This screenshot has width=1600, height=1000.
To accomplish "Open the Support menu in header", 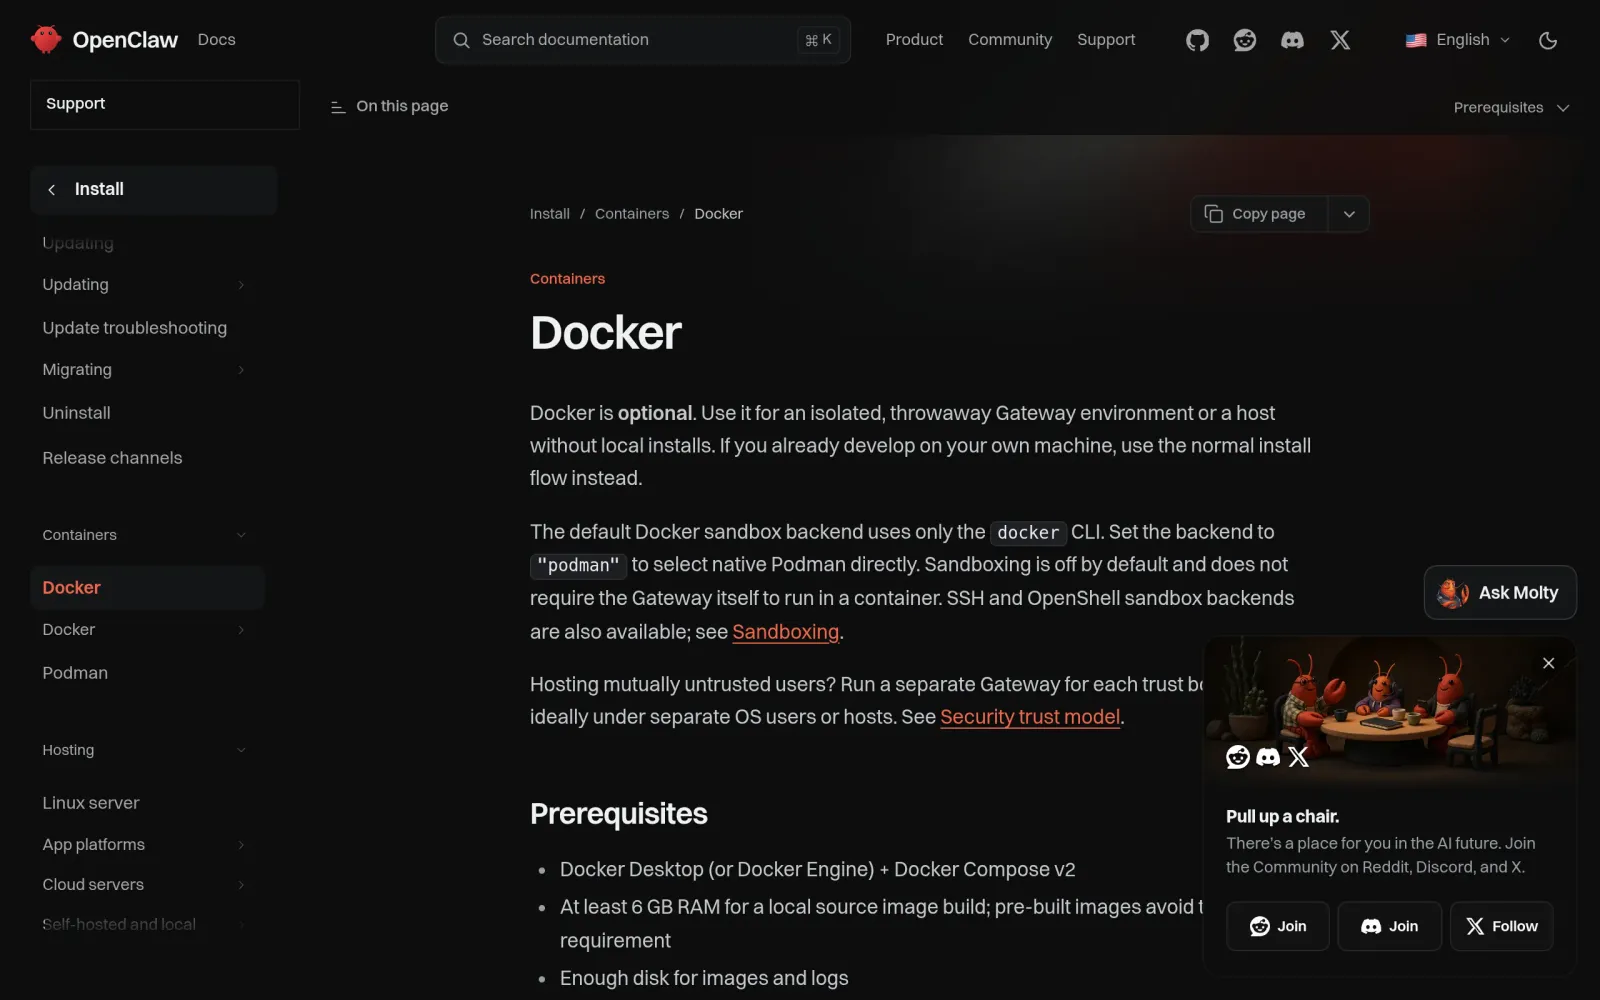I will [x=1106, y=40].
